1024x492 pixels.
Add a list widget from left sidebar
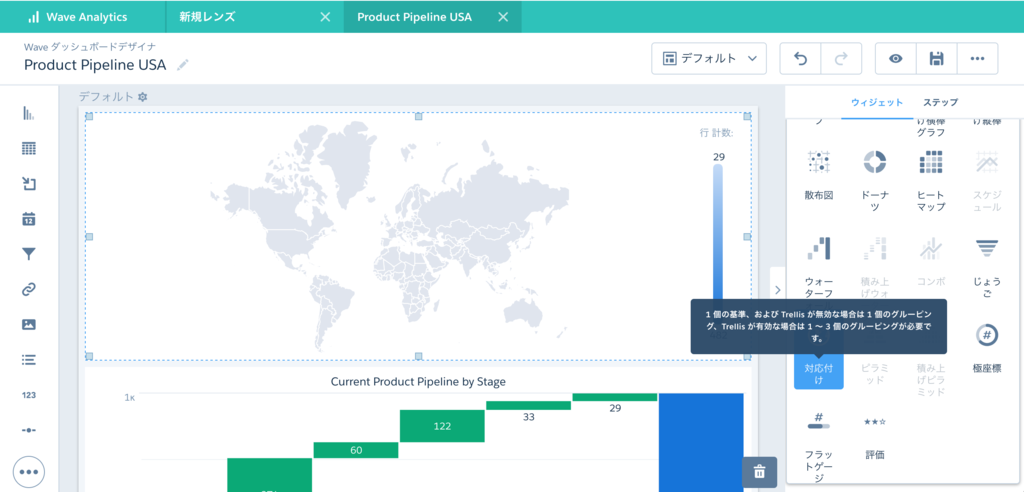(x=29, y=359)
